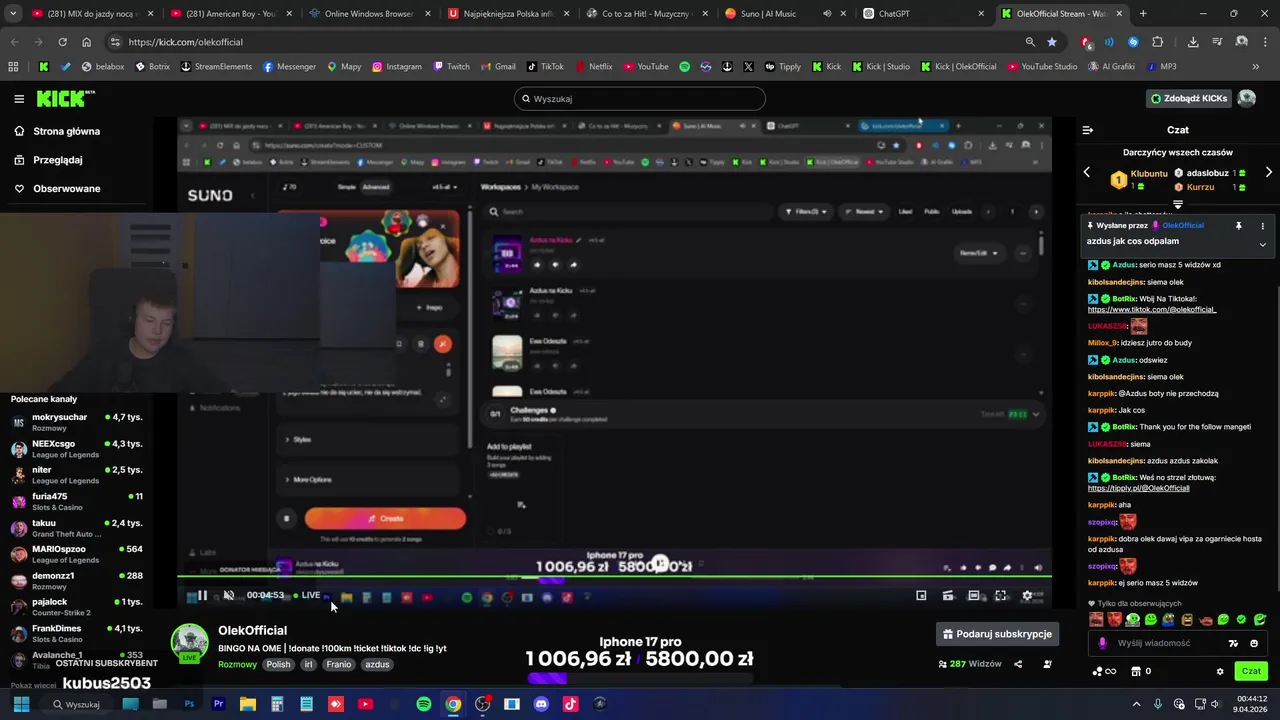The height and width of the screenshot is (720, 1280).
Task: Pause the live stream player
Action: (202, 595)
